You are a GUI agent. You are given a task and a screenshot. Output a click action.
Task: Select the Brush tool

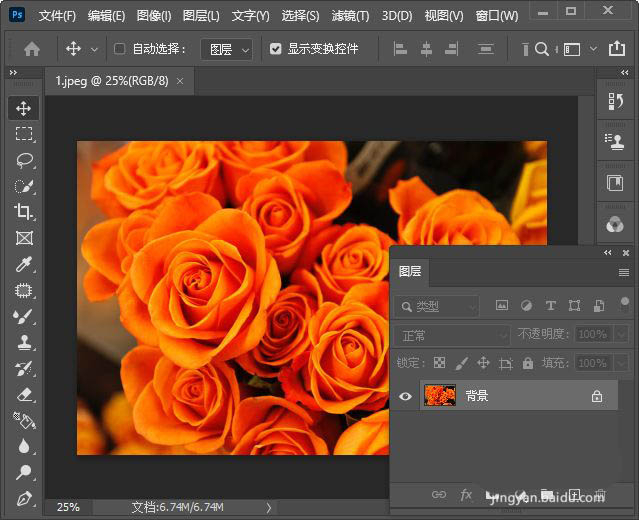23,317
